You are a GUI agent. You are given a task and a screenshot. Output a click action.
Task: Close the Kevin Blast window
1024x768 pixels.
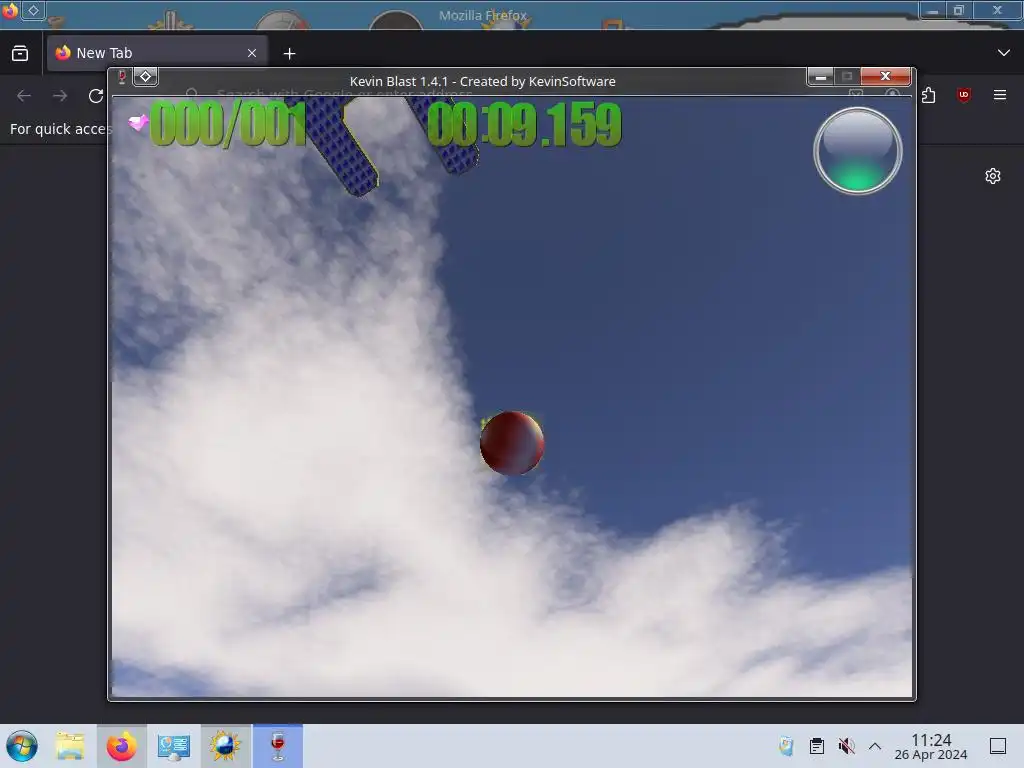885,76
